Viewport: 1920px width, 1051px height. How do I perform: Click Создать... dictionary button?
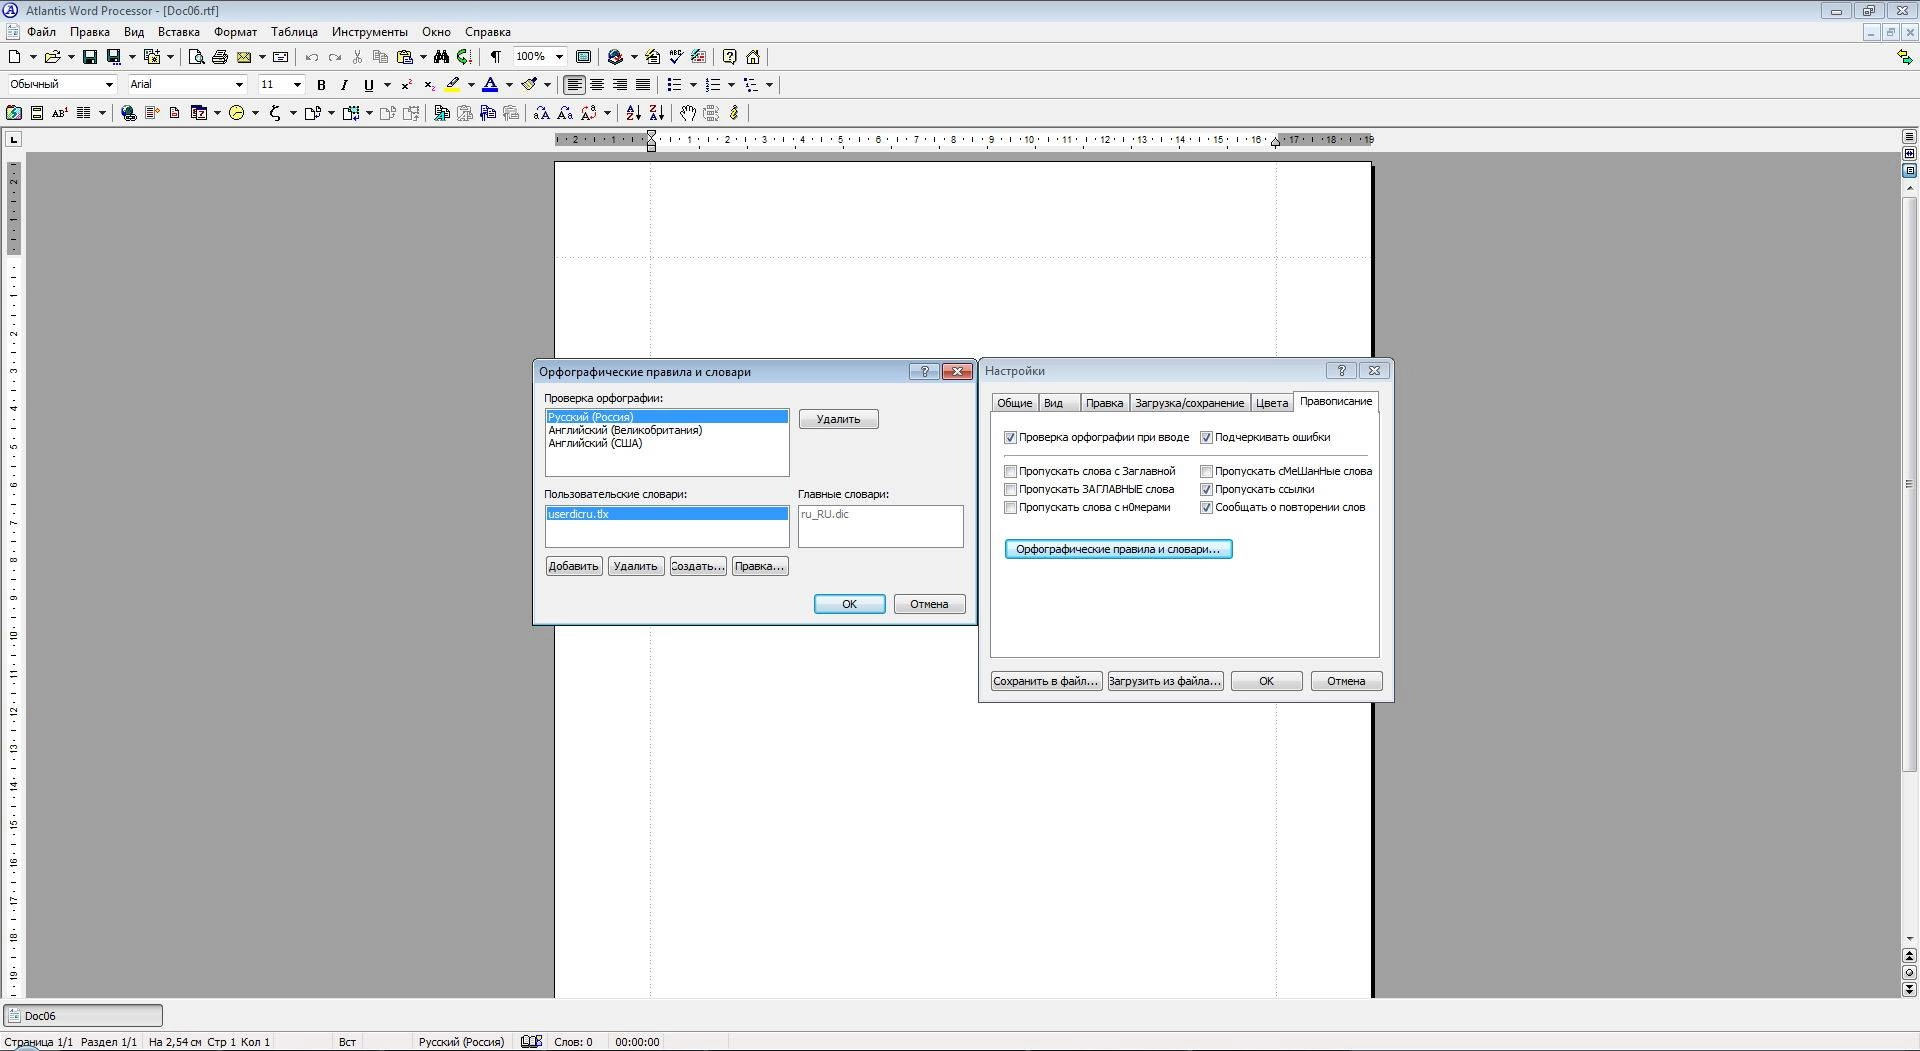(x=697, y=566)
